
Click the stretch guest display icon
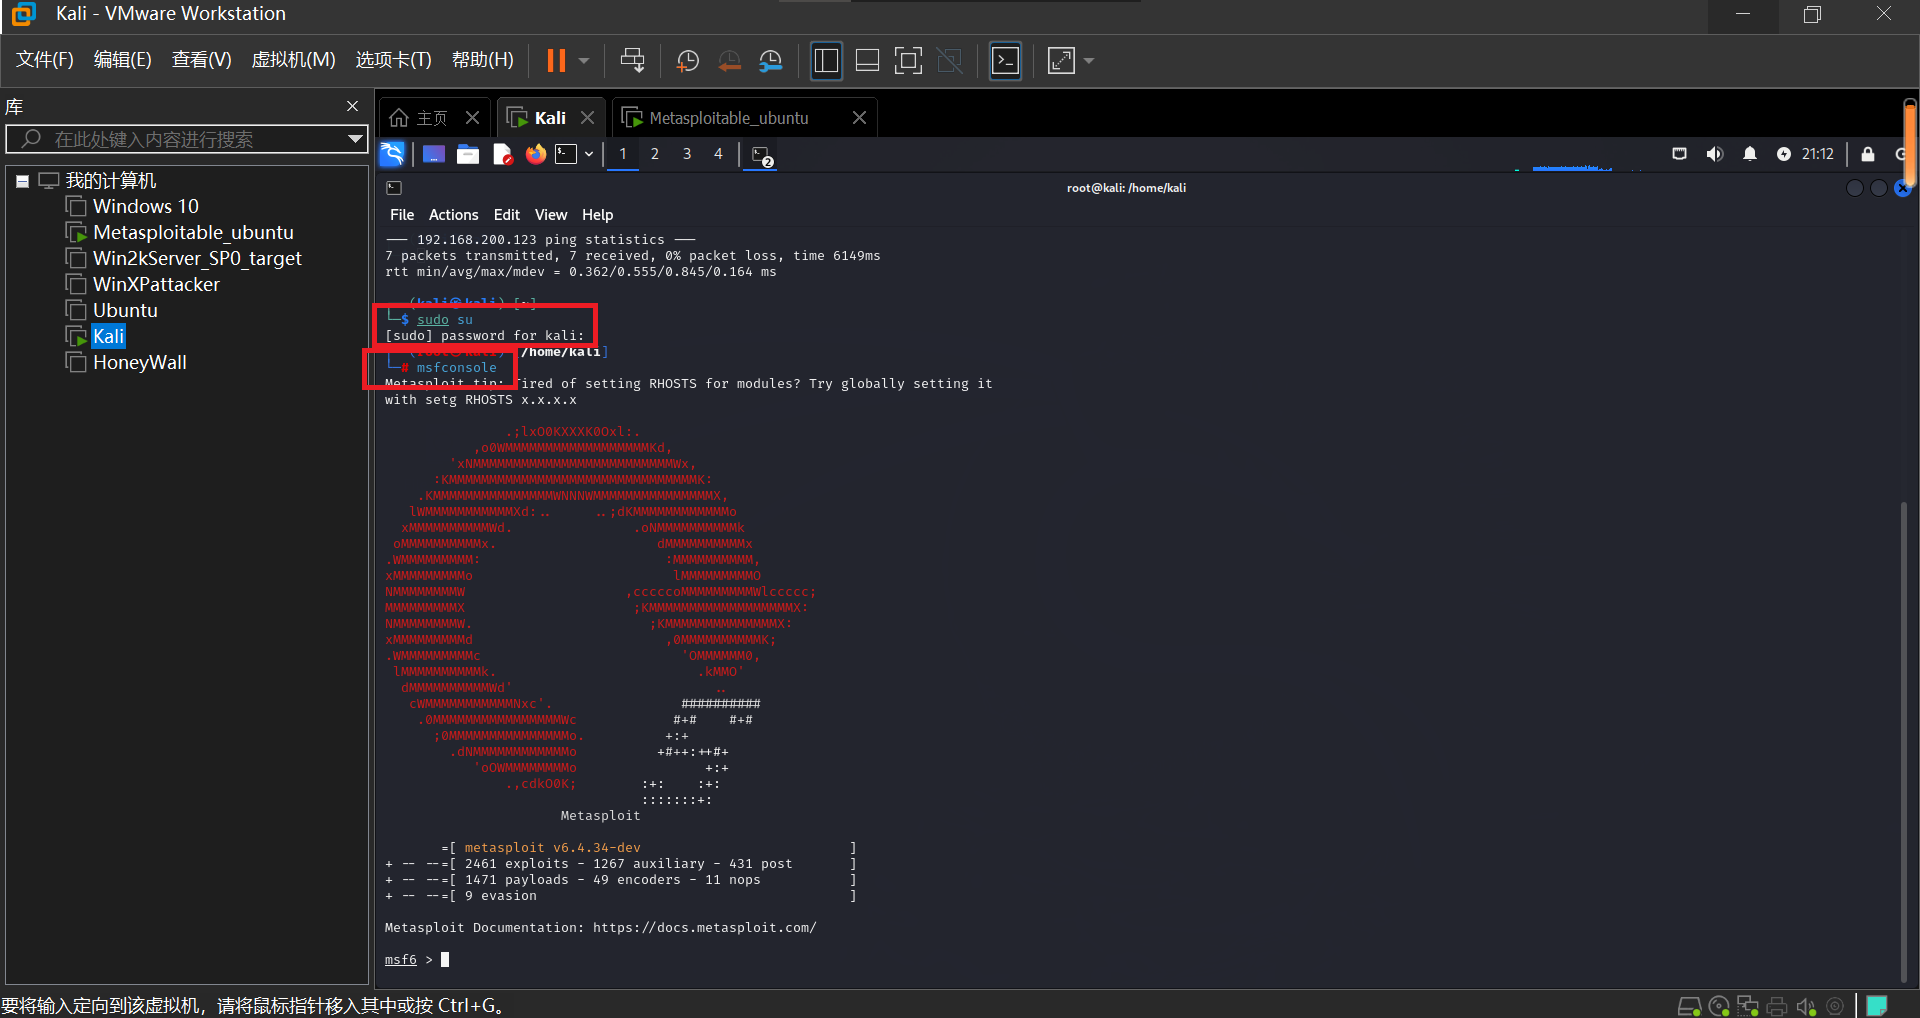1061,61
